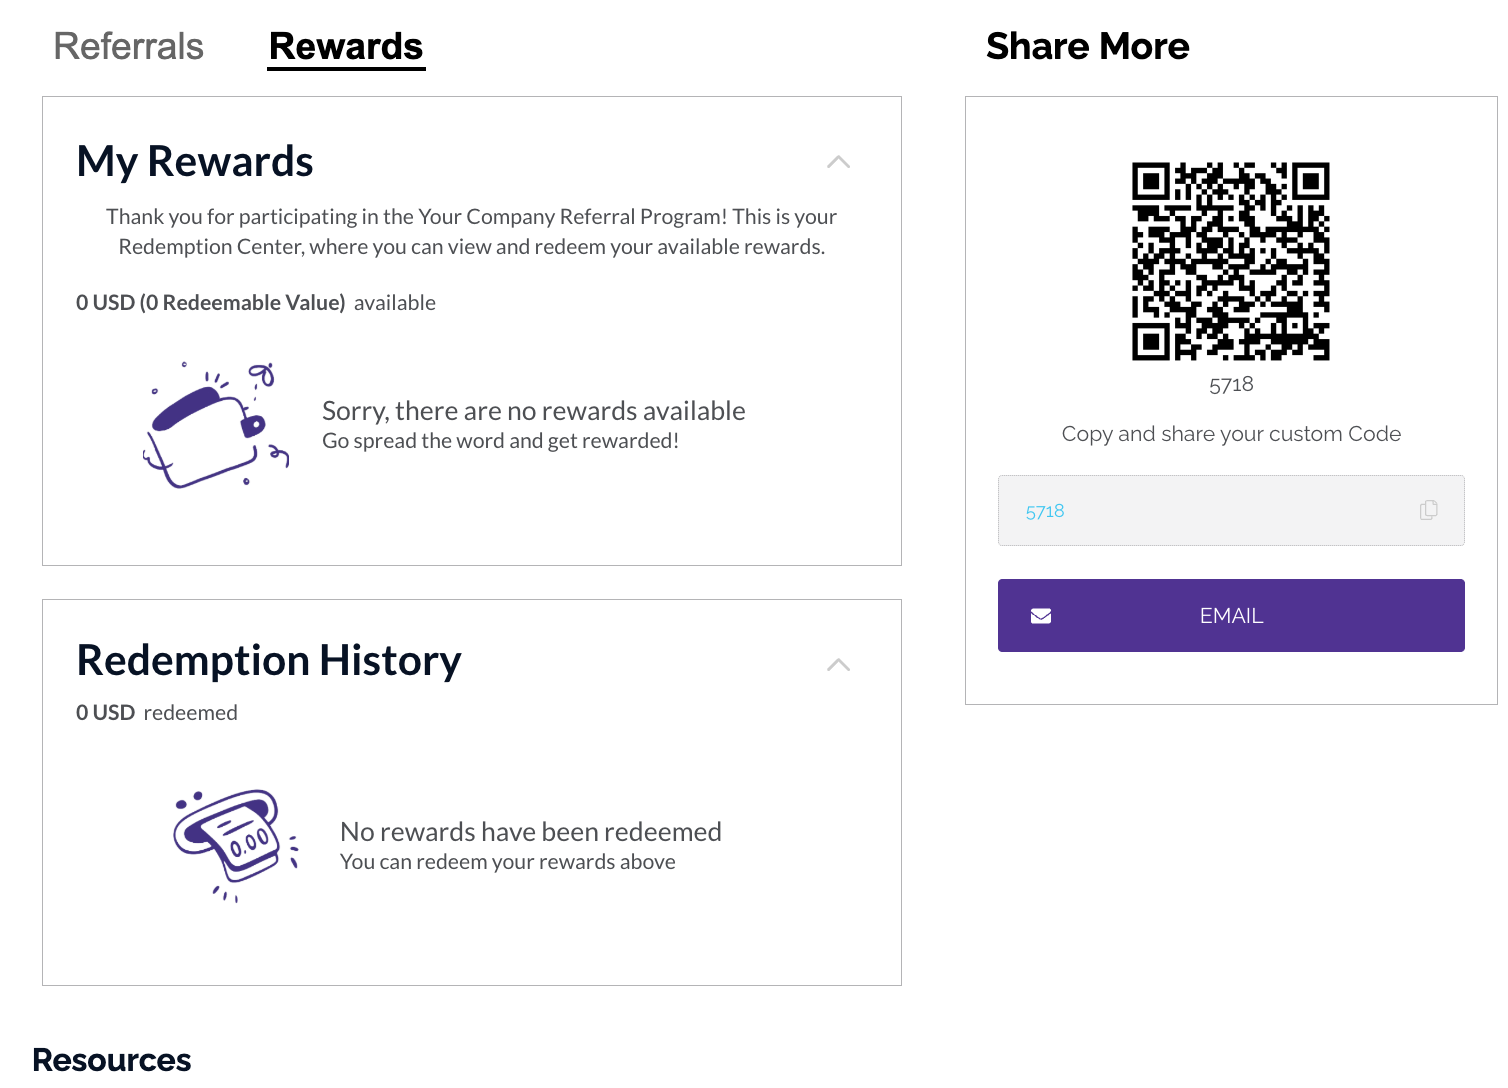Image resolution: width=1508 pixels, height=1088 pixels.
Task: Click the copy icon beside code 5718
Action: [x=1428, y=511]
